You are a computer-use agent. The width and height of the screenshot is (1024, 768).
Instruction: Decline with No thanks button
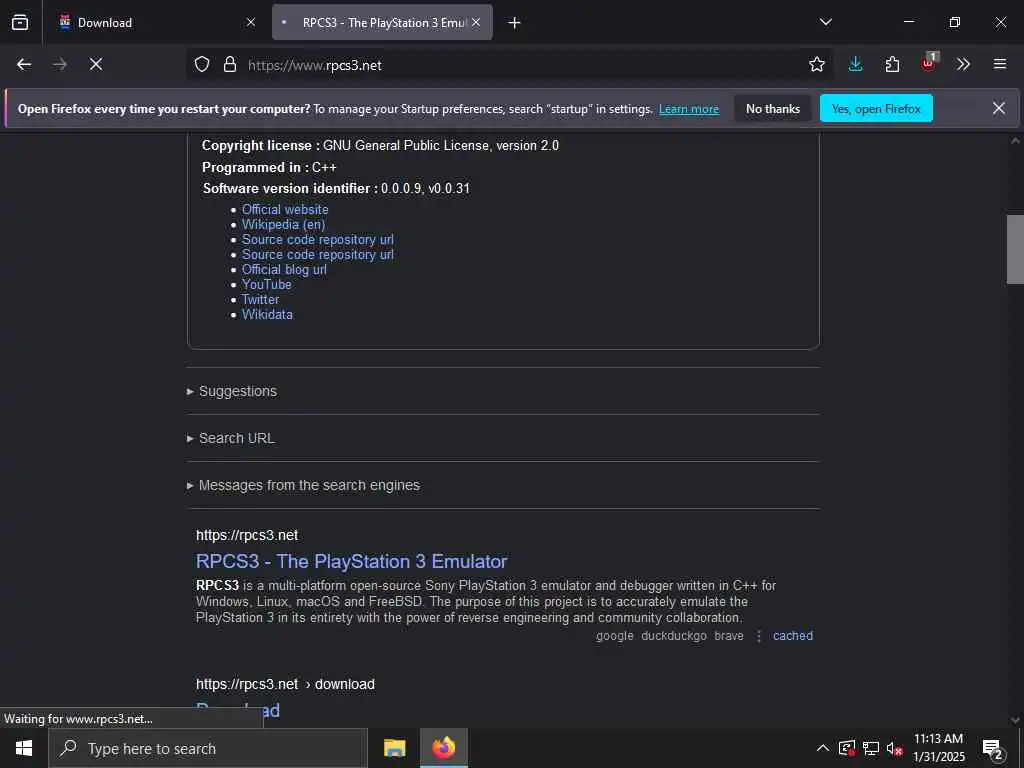click(773, 108)
